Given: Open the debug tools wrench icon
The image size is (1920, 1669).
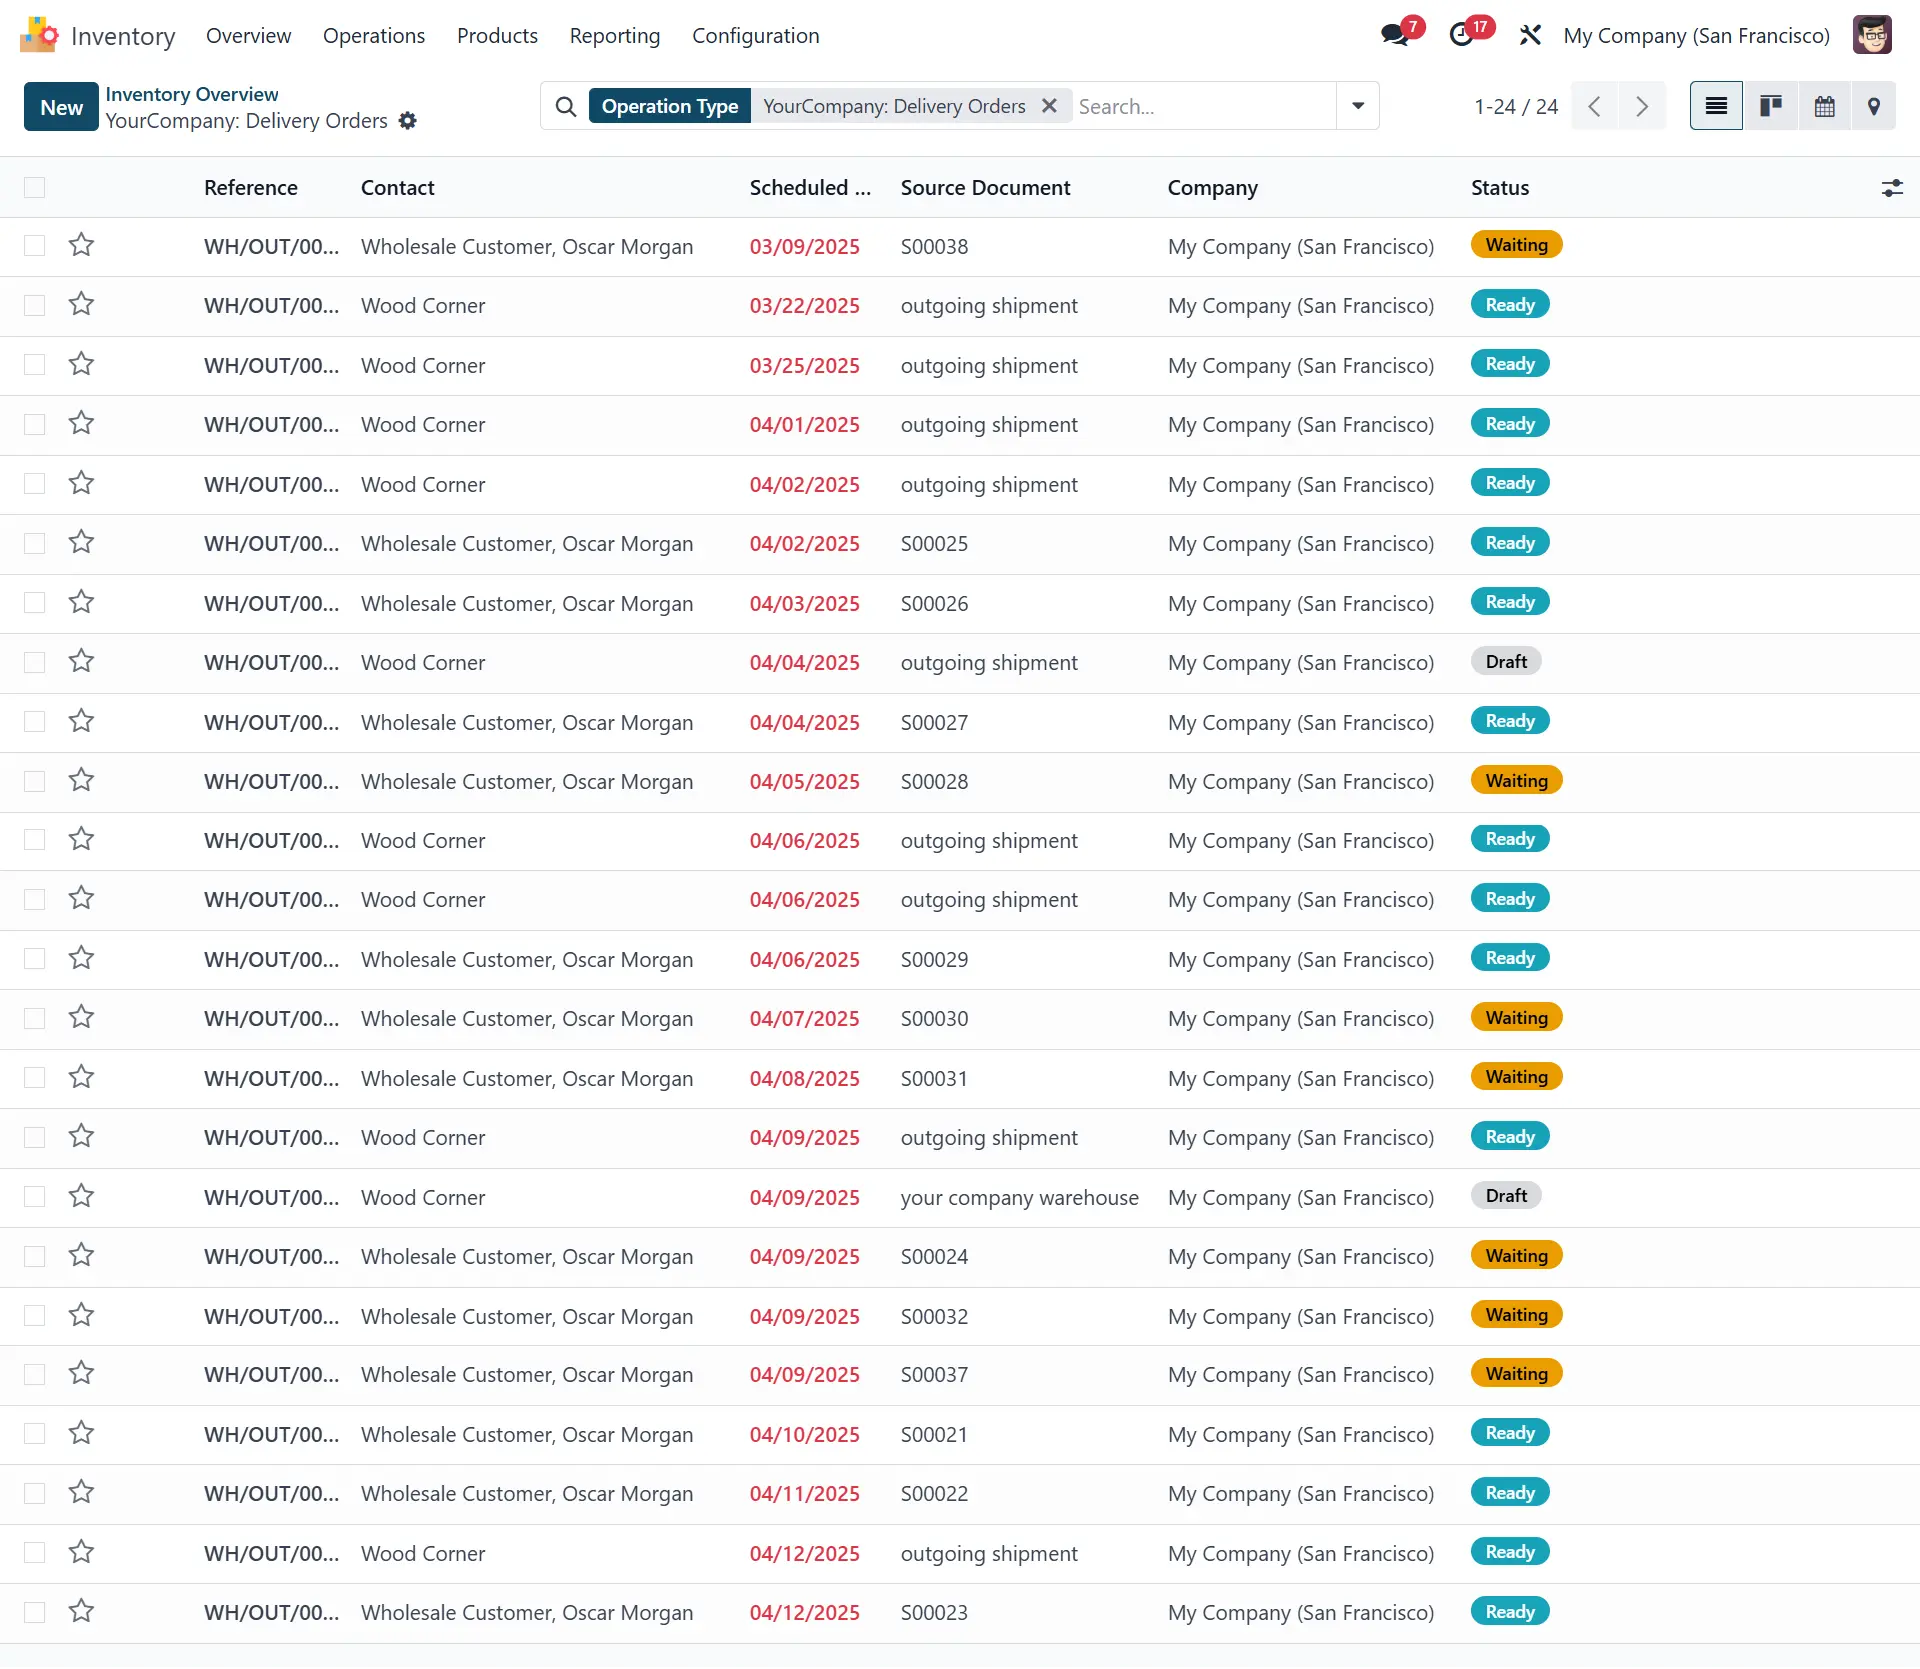Looking at the screenshot, I should pos(1530,35).
